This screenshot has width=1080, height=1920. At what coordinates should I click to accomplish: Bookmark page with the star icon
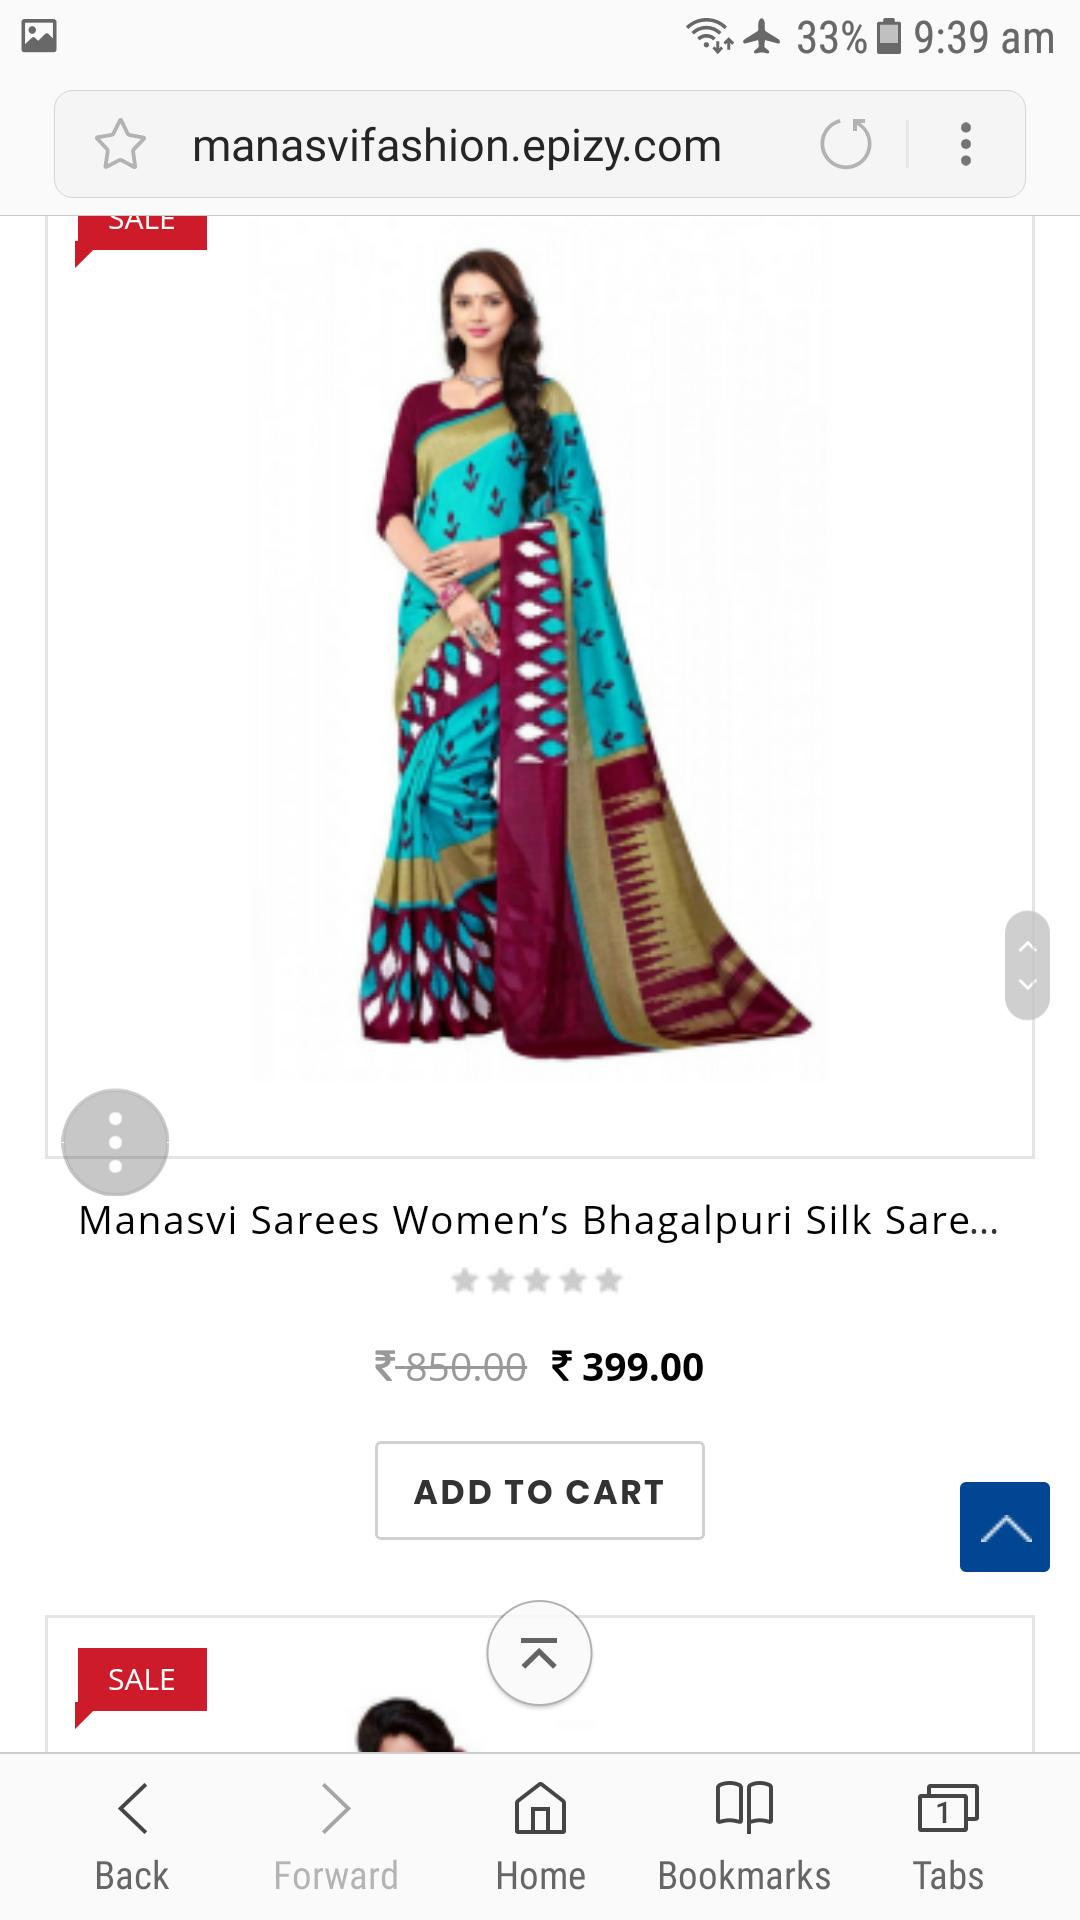point(120,144)
